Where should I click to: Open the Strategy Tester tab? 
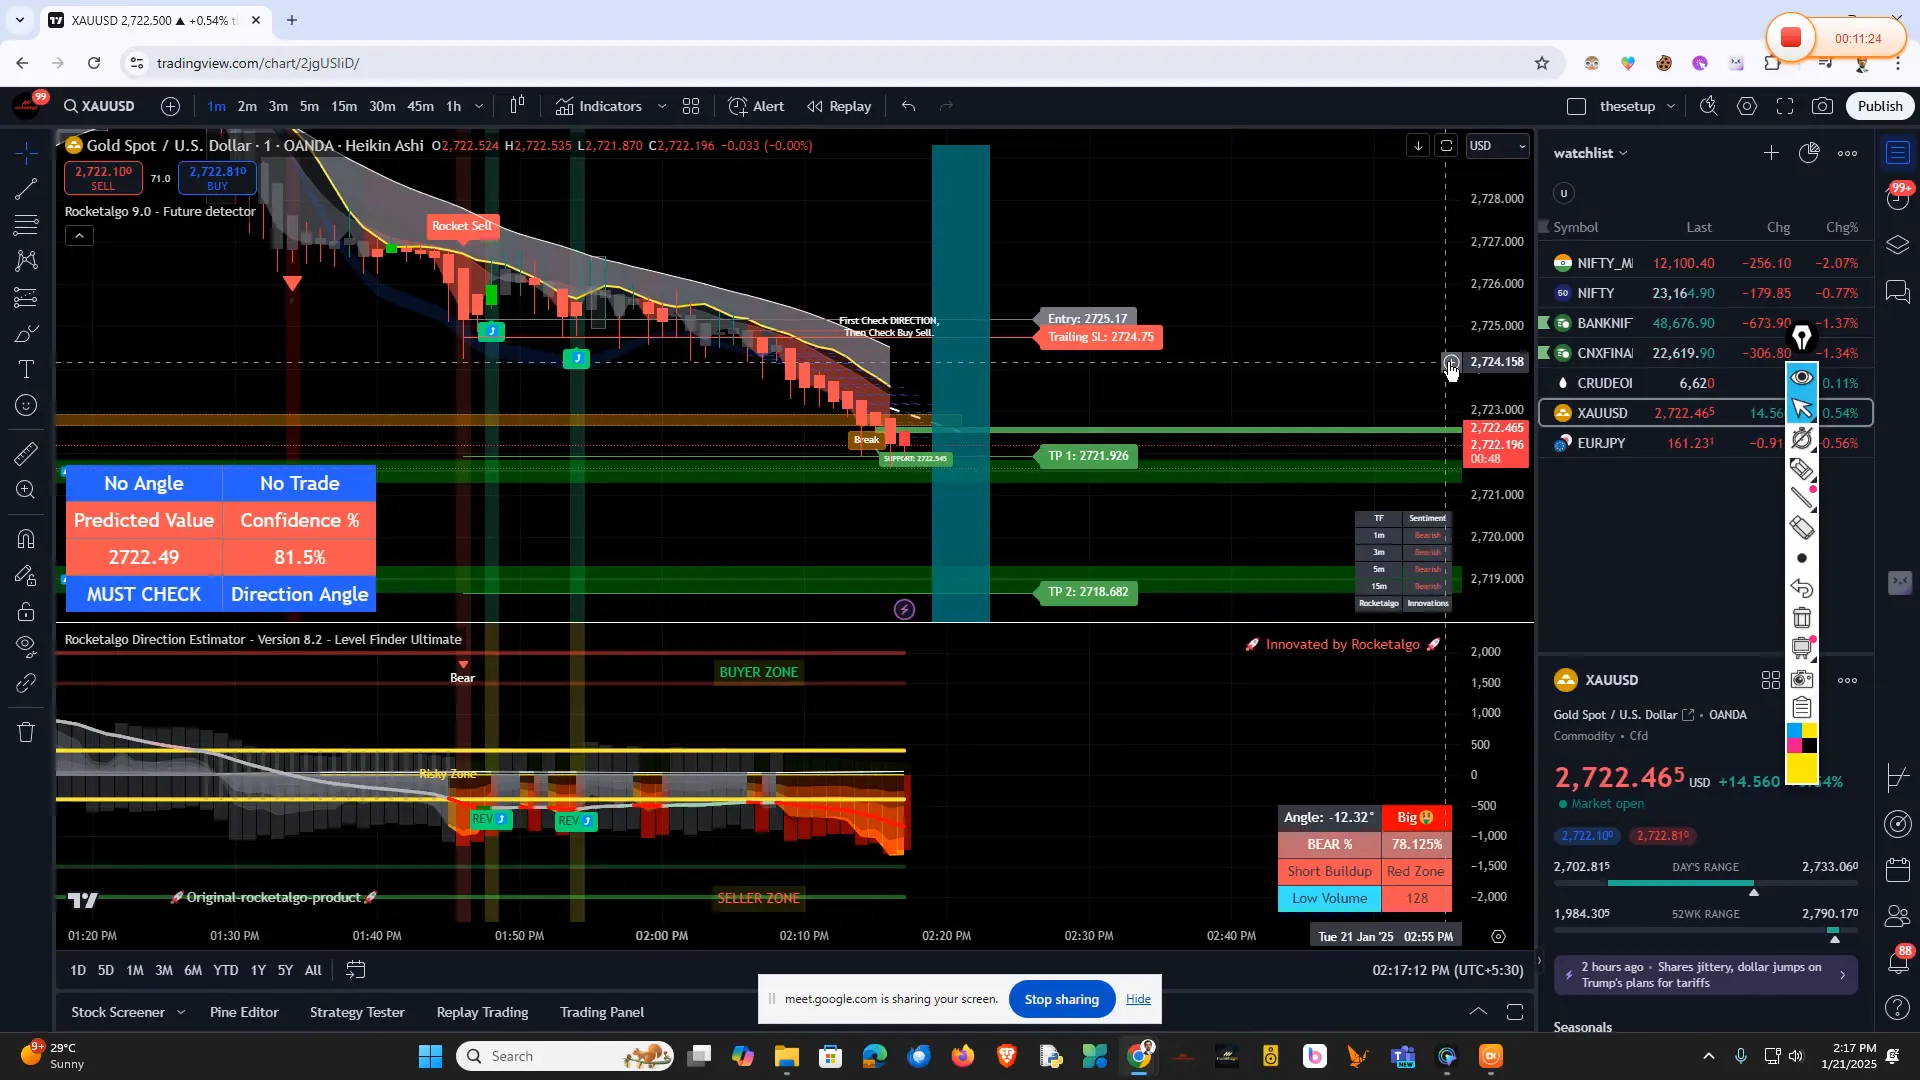pyautogui.click(x=357, y=1012)
